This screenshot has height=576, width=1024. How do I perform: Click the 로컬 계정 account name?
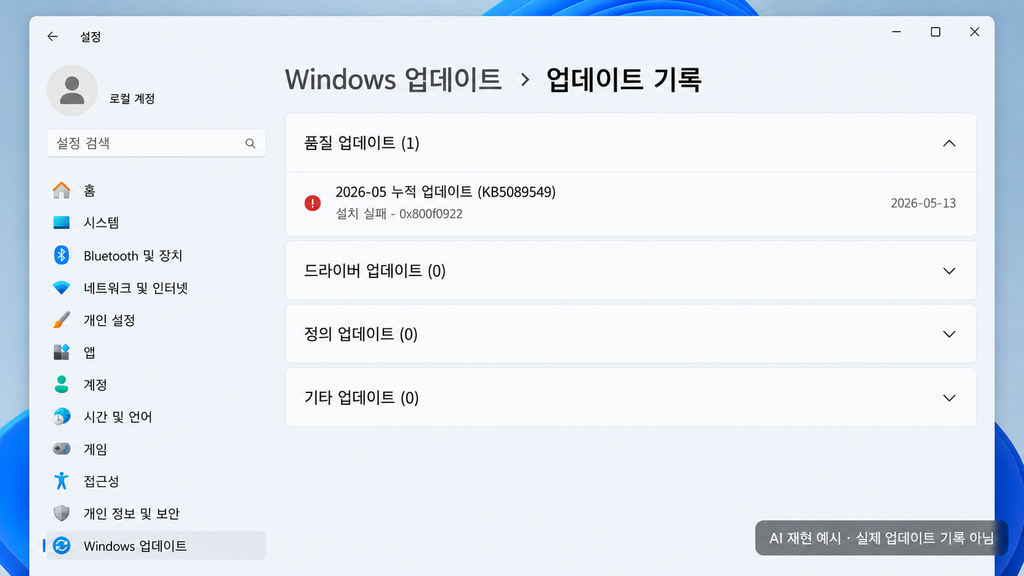[x=132, y=99]
